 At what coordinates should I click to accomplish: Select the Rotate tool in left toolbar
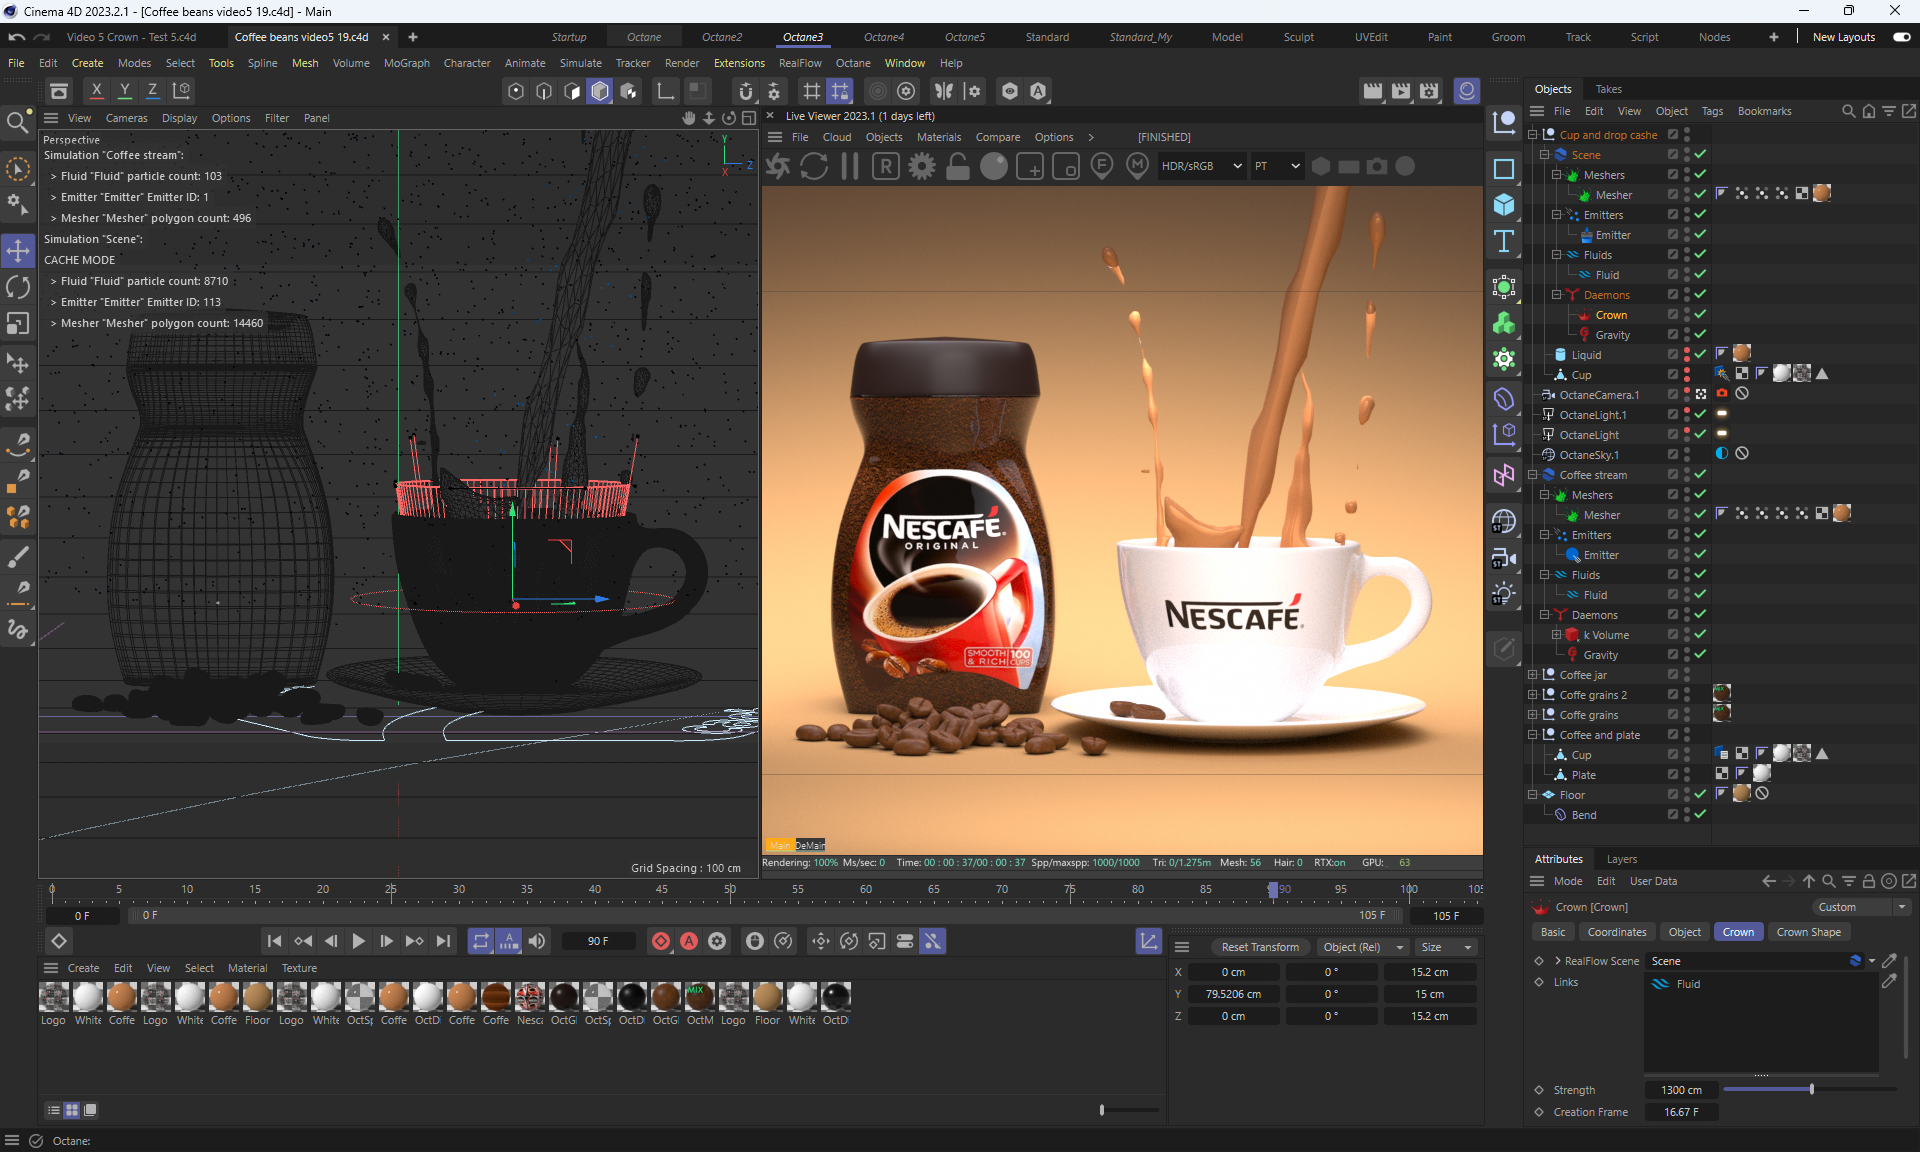pos(18,287)
